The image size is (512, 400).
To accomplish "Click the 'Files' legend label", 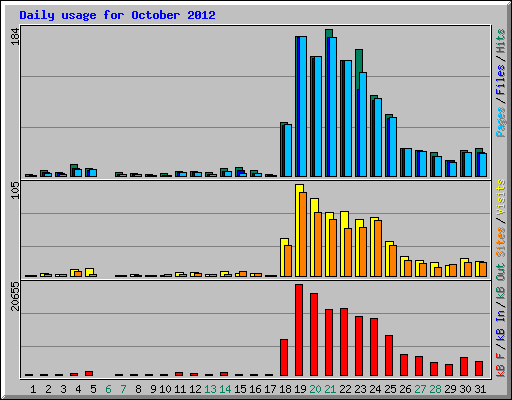I will (x=500, y=80).
